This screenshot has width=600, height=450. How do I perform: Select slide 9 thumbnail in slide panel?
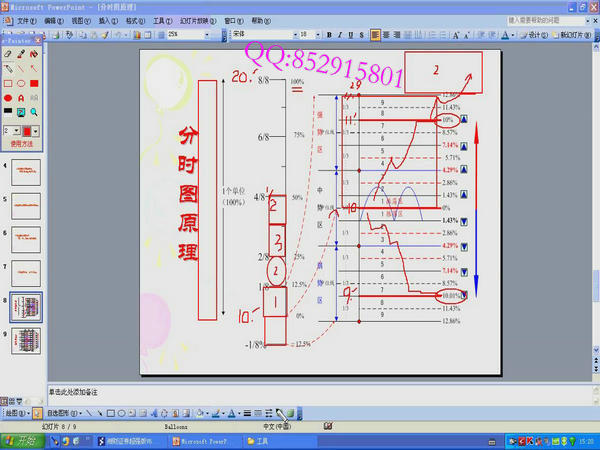point(24,340)
